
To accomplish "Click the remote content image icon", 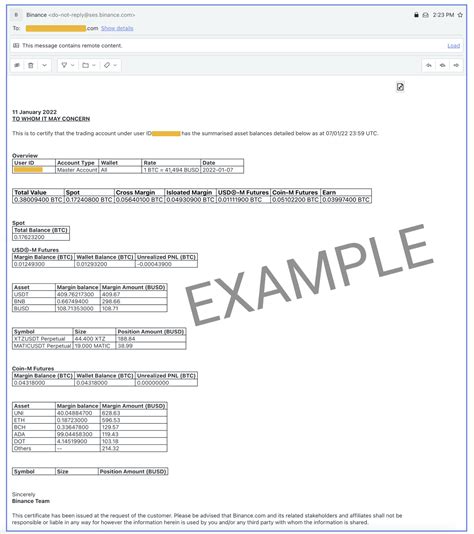I will pyautogui.click(x=16, y=46).
